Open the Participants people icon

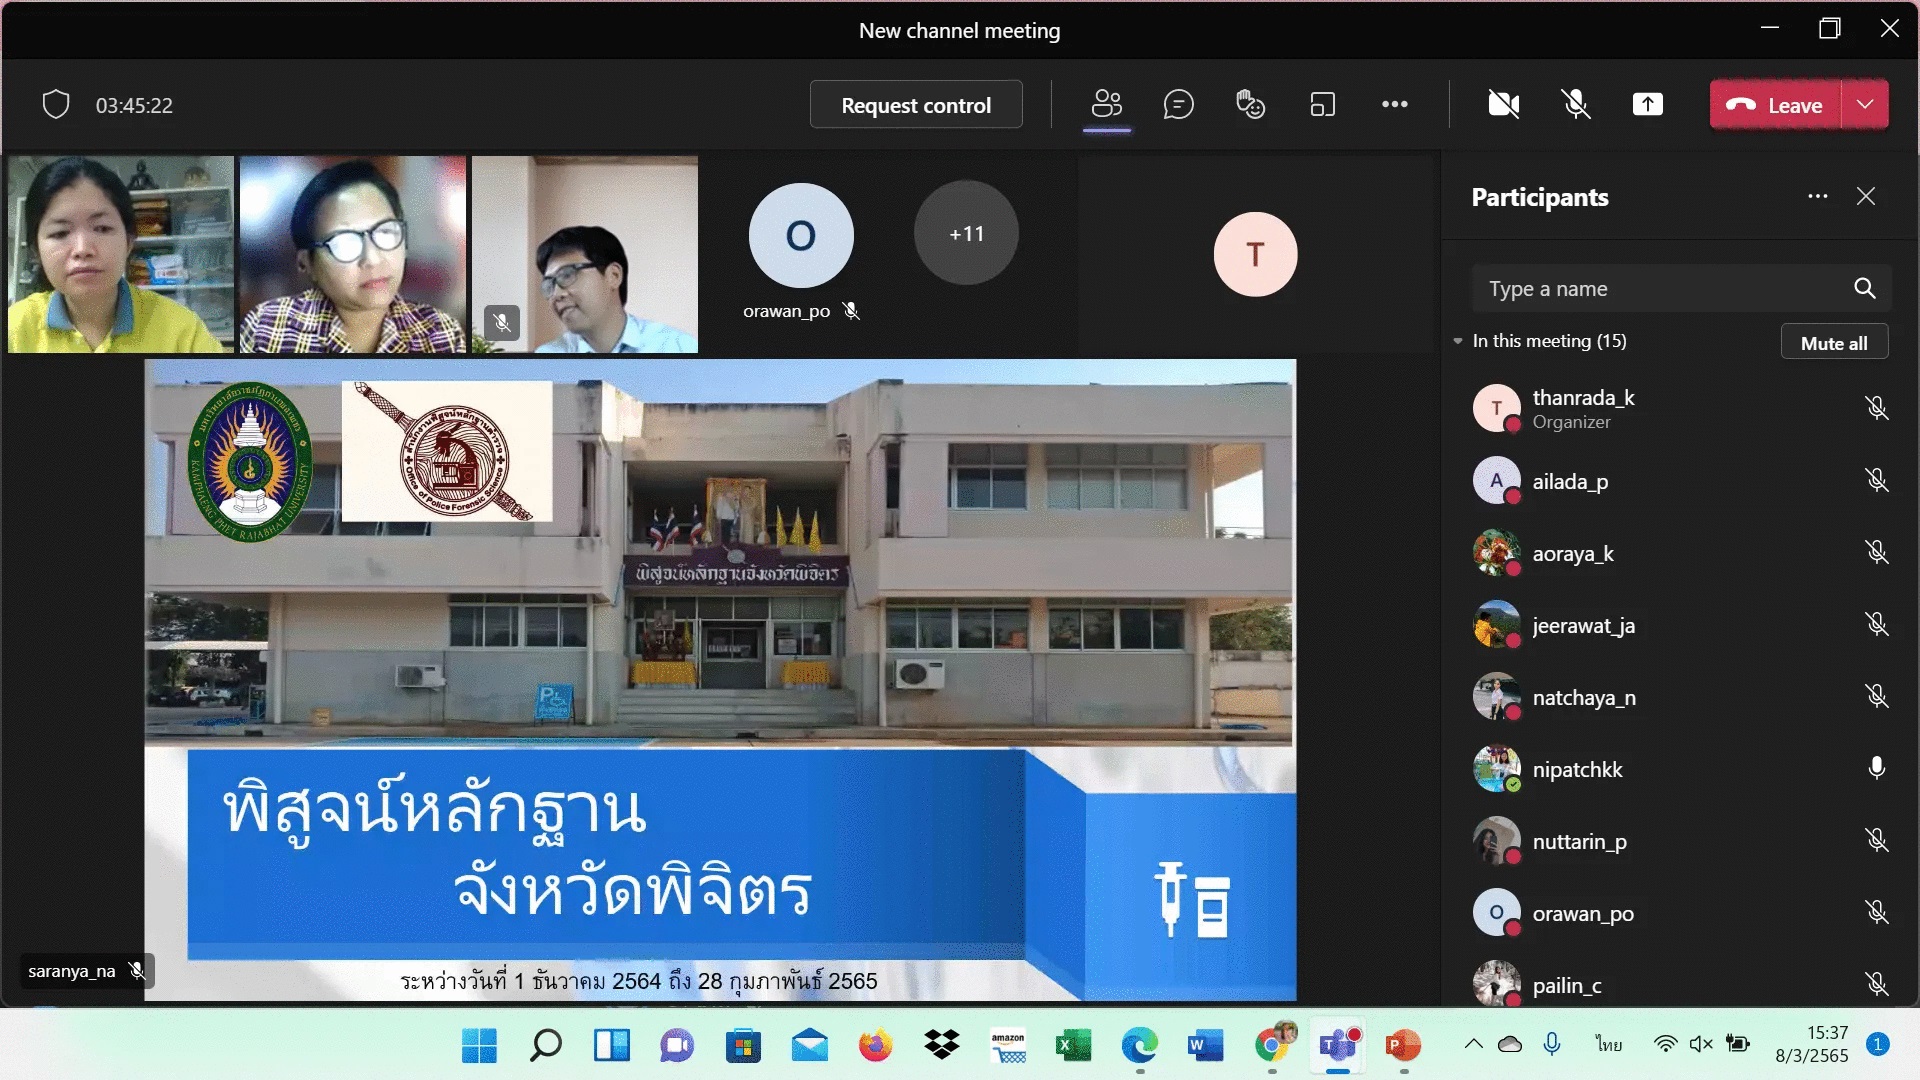[x=1106, y=104]
